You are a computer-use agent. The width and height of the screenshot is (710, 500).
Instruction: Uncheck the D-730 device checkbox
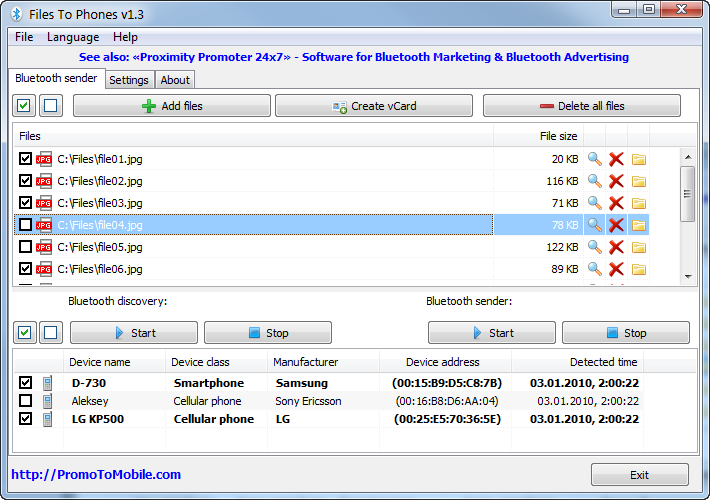pos(25,383)
